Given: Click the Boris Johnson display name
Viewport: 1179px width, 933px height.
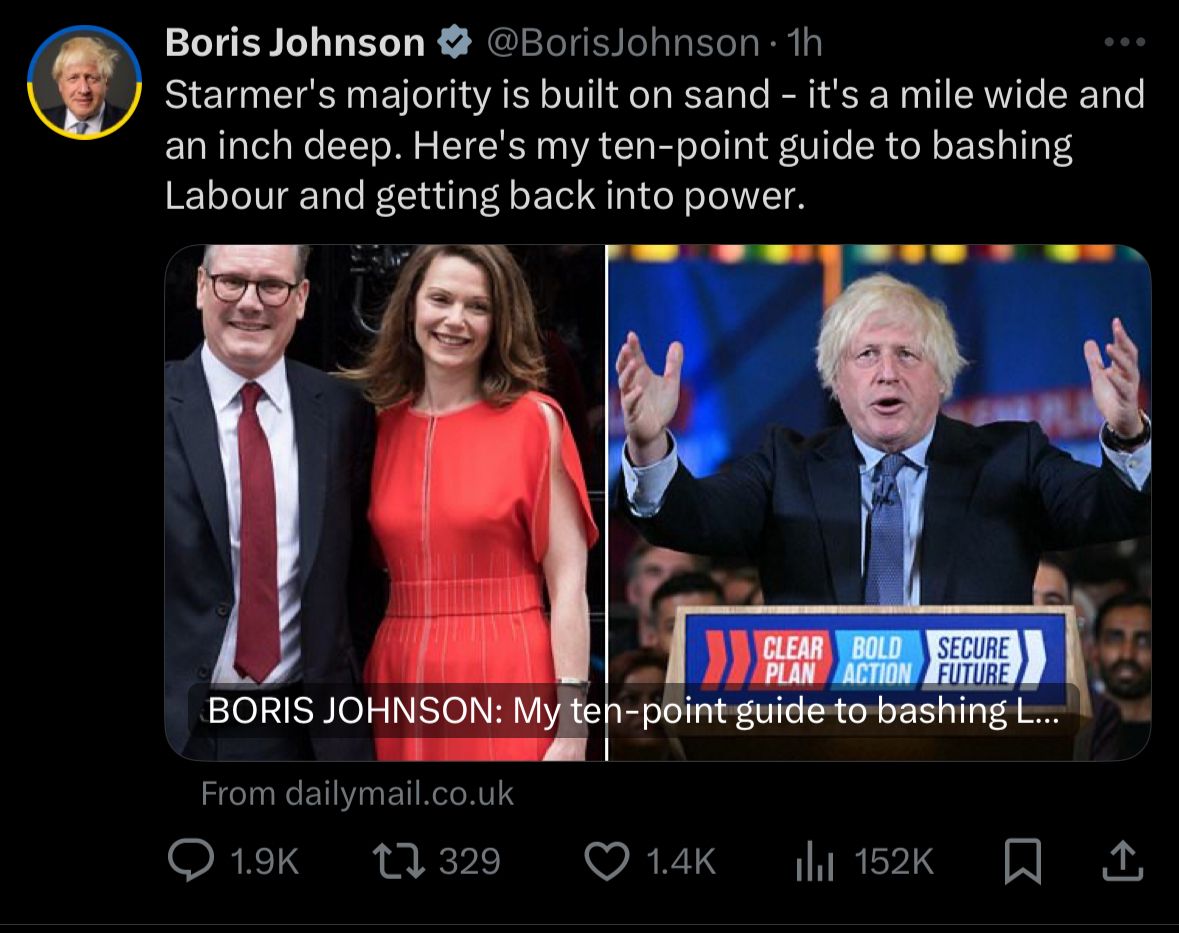Looking at the screenshot, I should click(x=295, y=42).
